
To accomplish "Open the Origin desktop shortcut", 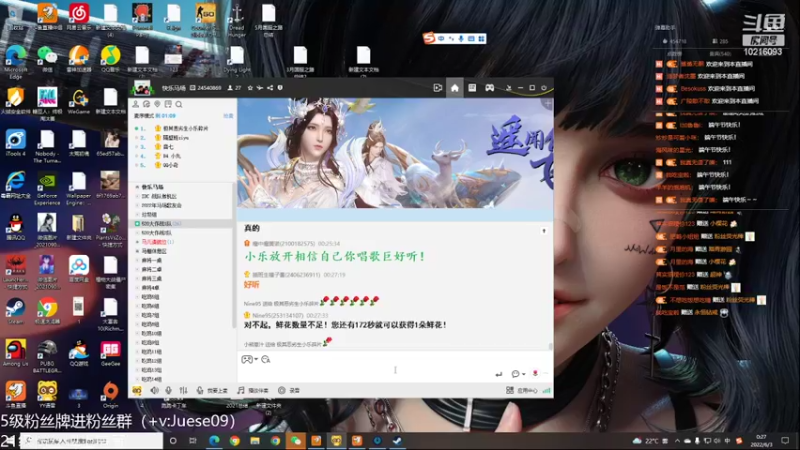I will pyautogui.click(x=110, y=395).
